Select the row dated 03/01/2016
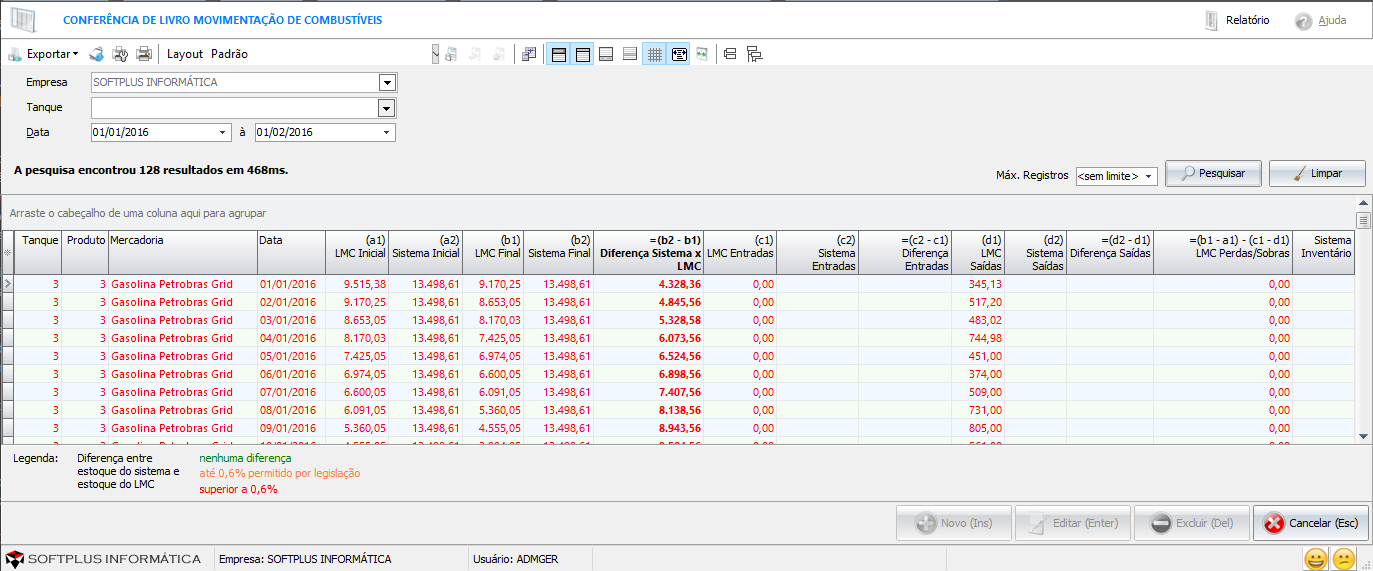 click(678, 320)
